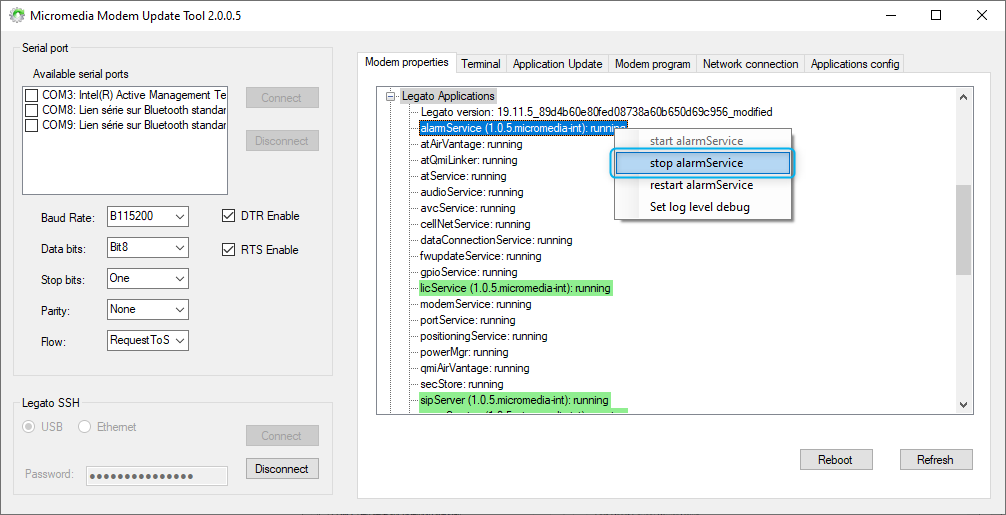Collapse the Legato Applications tree node

coord(390,96)
